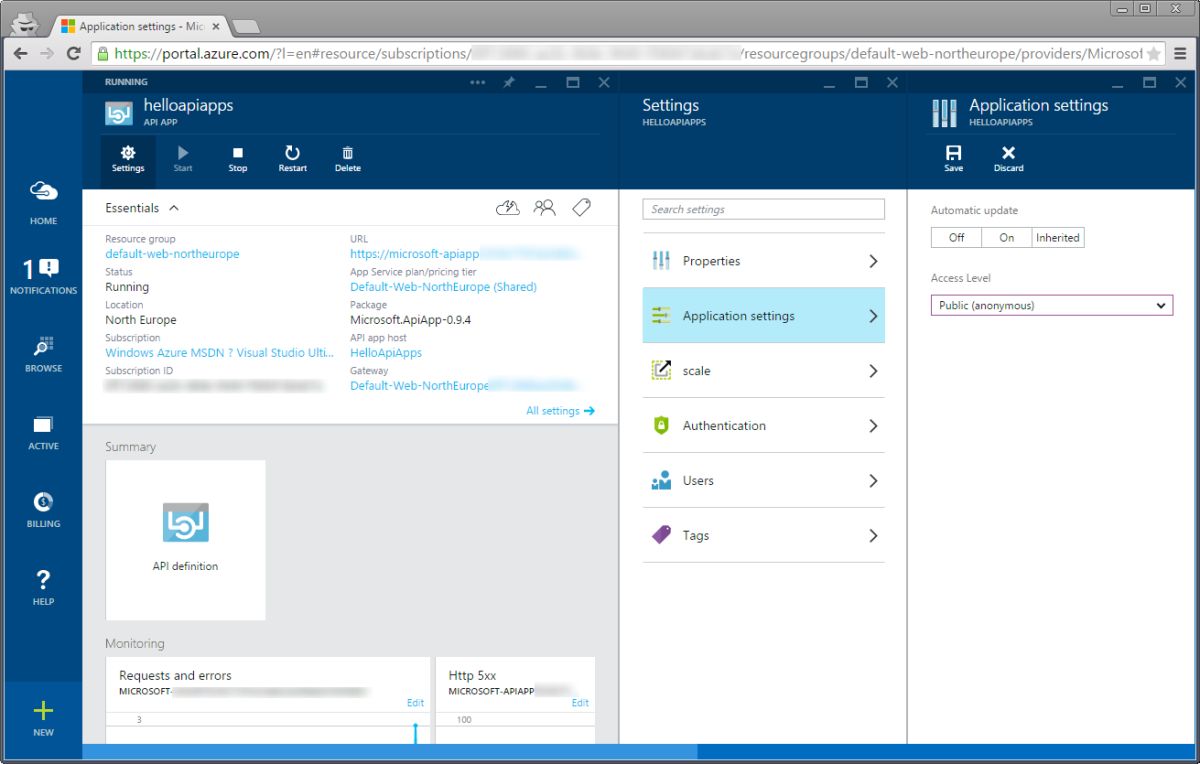1200x764 pixels.
Task: Open NOTIFICATIONS in the sidebar
Action: [43, 277]
